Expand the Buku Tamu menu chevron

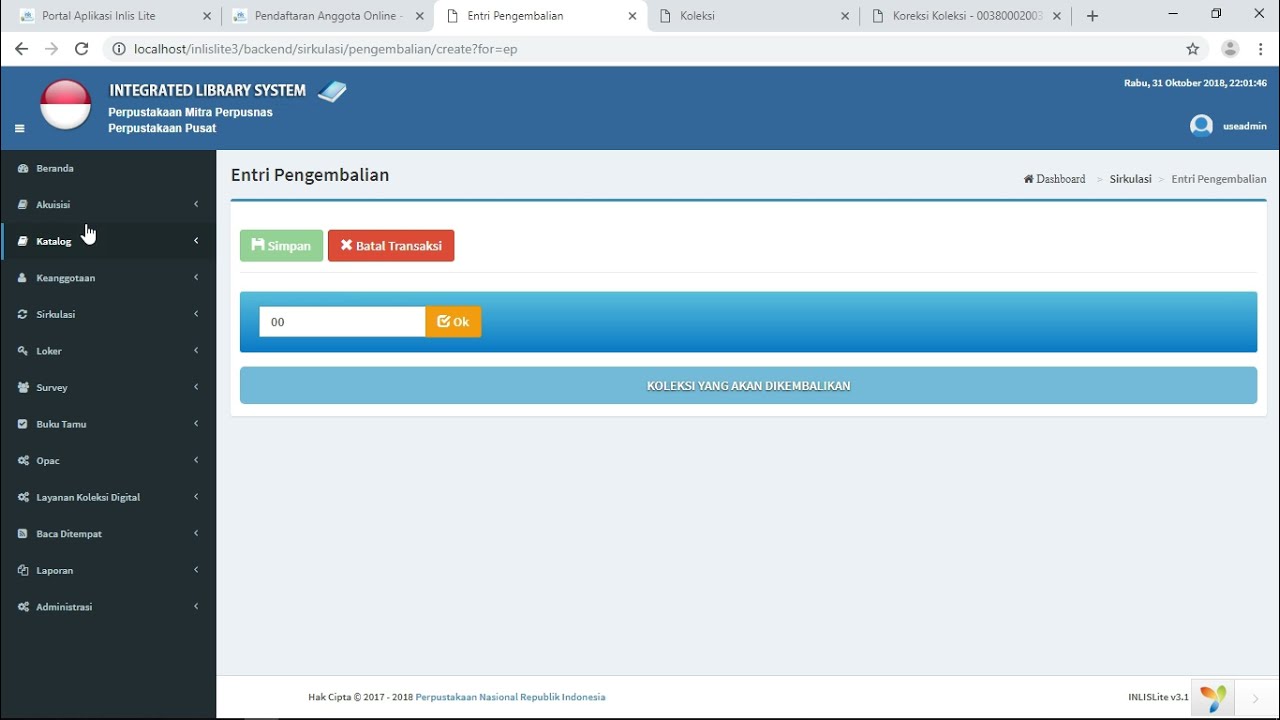pos(196,424)
